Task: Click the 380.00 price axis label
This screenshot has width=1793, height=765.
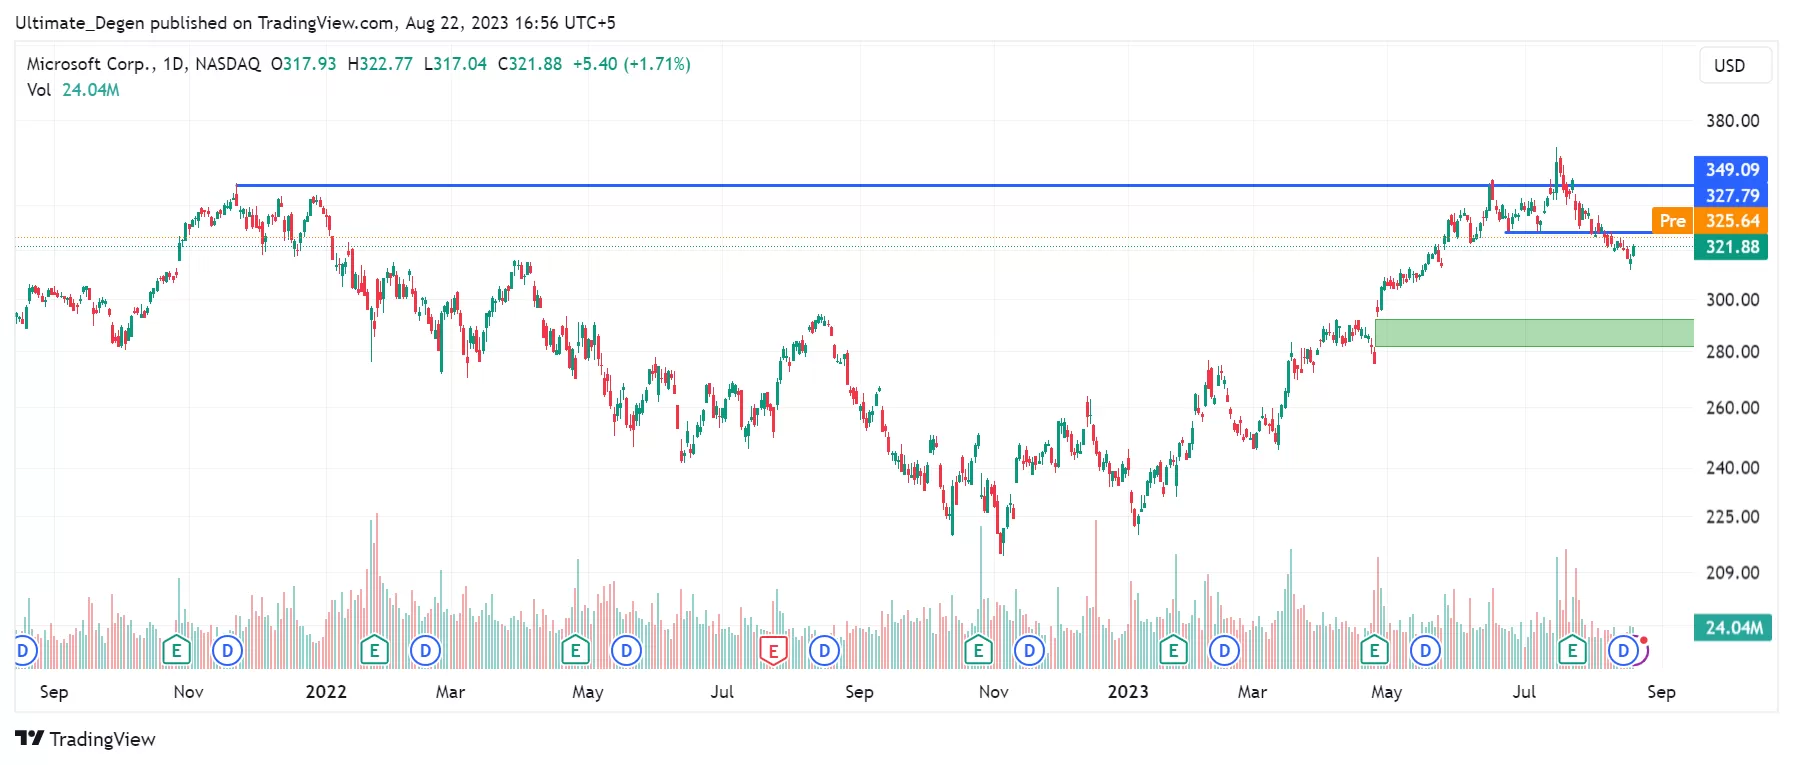Action: [1733, 121]
